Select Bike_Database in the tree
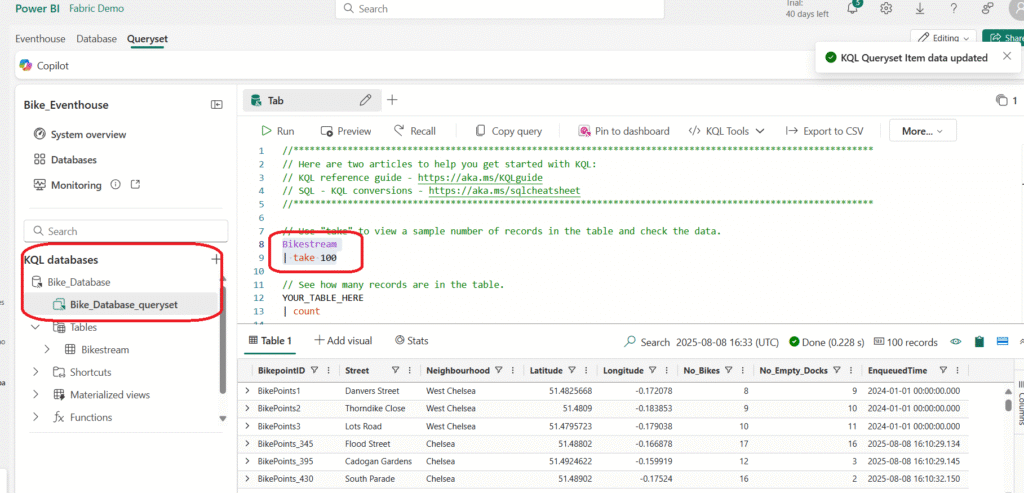This screenshot has width=1024, height=493. click(x=71, y=282)
